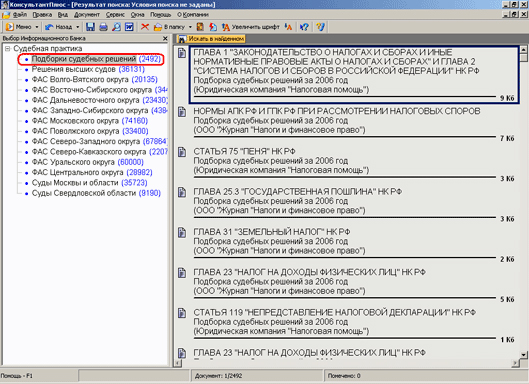Click the application icon left of Файл

(6, 15)
